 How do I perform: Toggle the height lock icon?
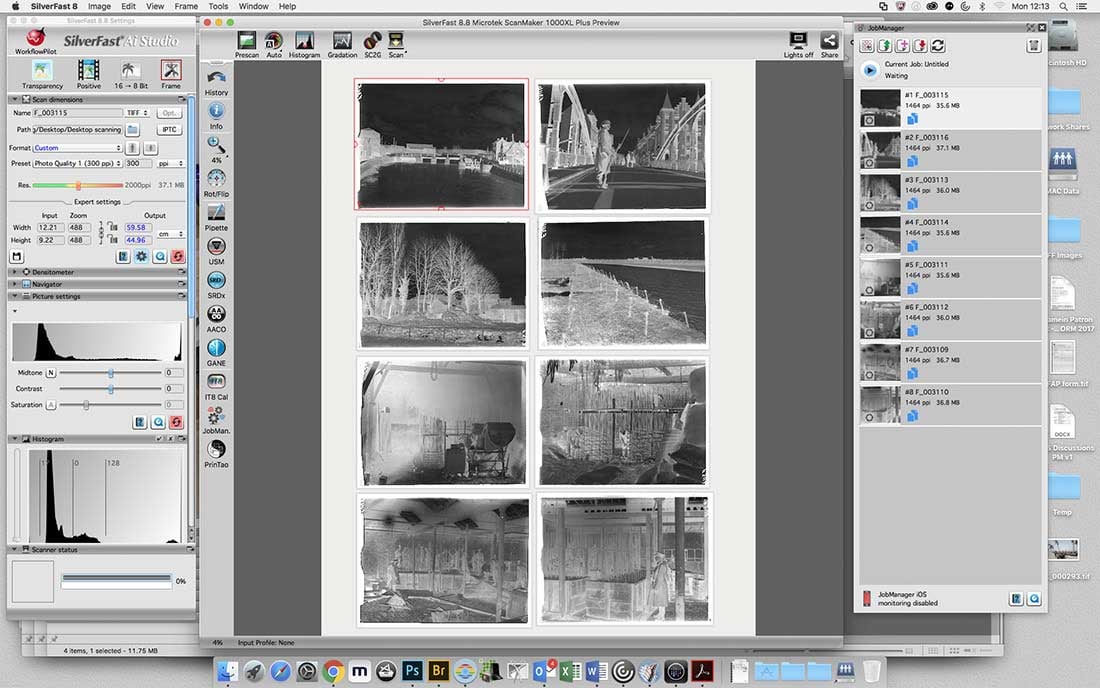point(113,240)
